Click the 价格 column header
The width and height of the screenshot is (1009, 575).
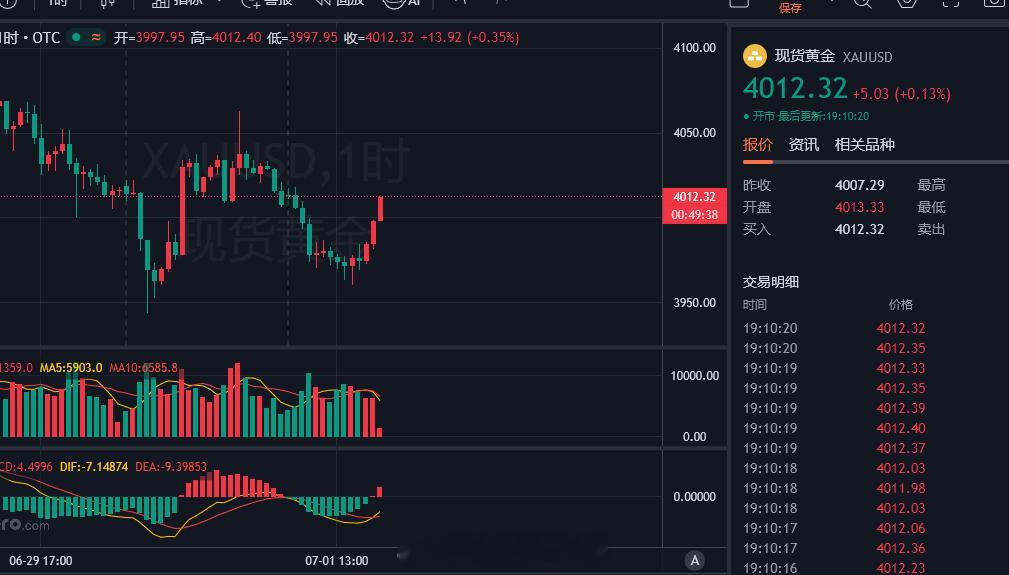click(901, 304)
